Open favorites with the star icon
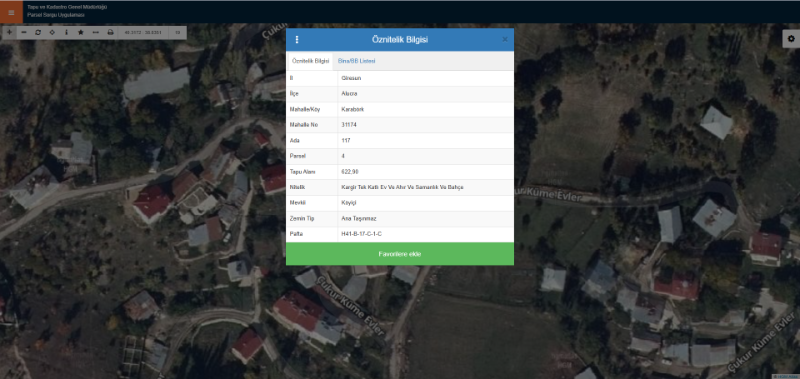 tap(81, 33)
